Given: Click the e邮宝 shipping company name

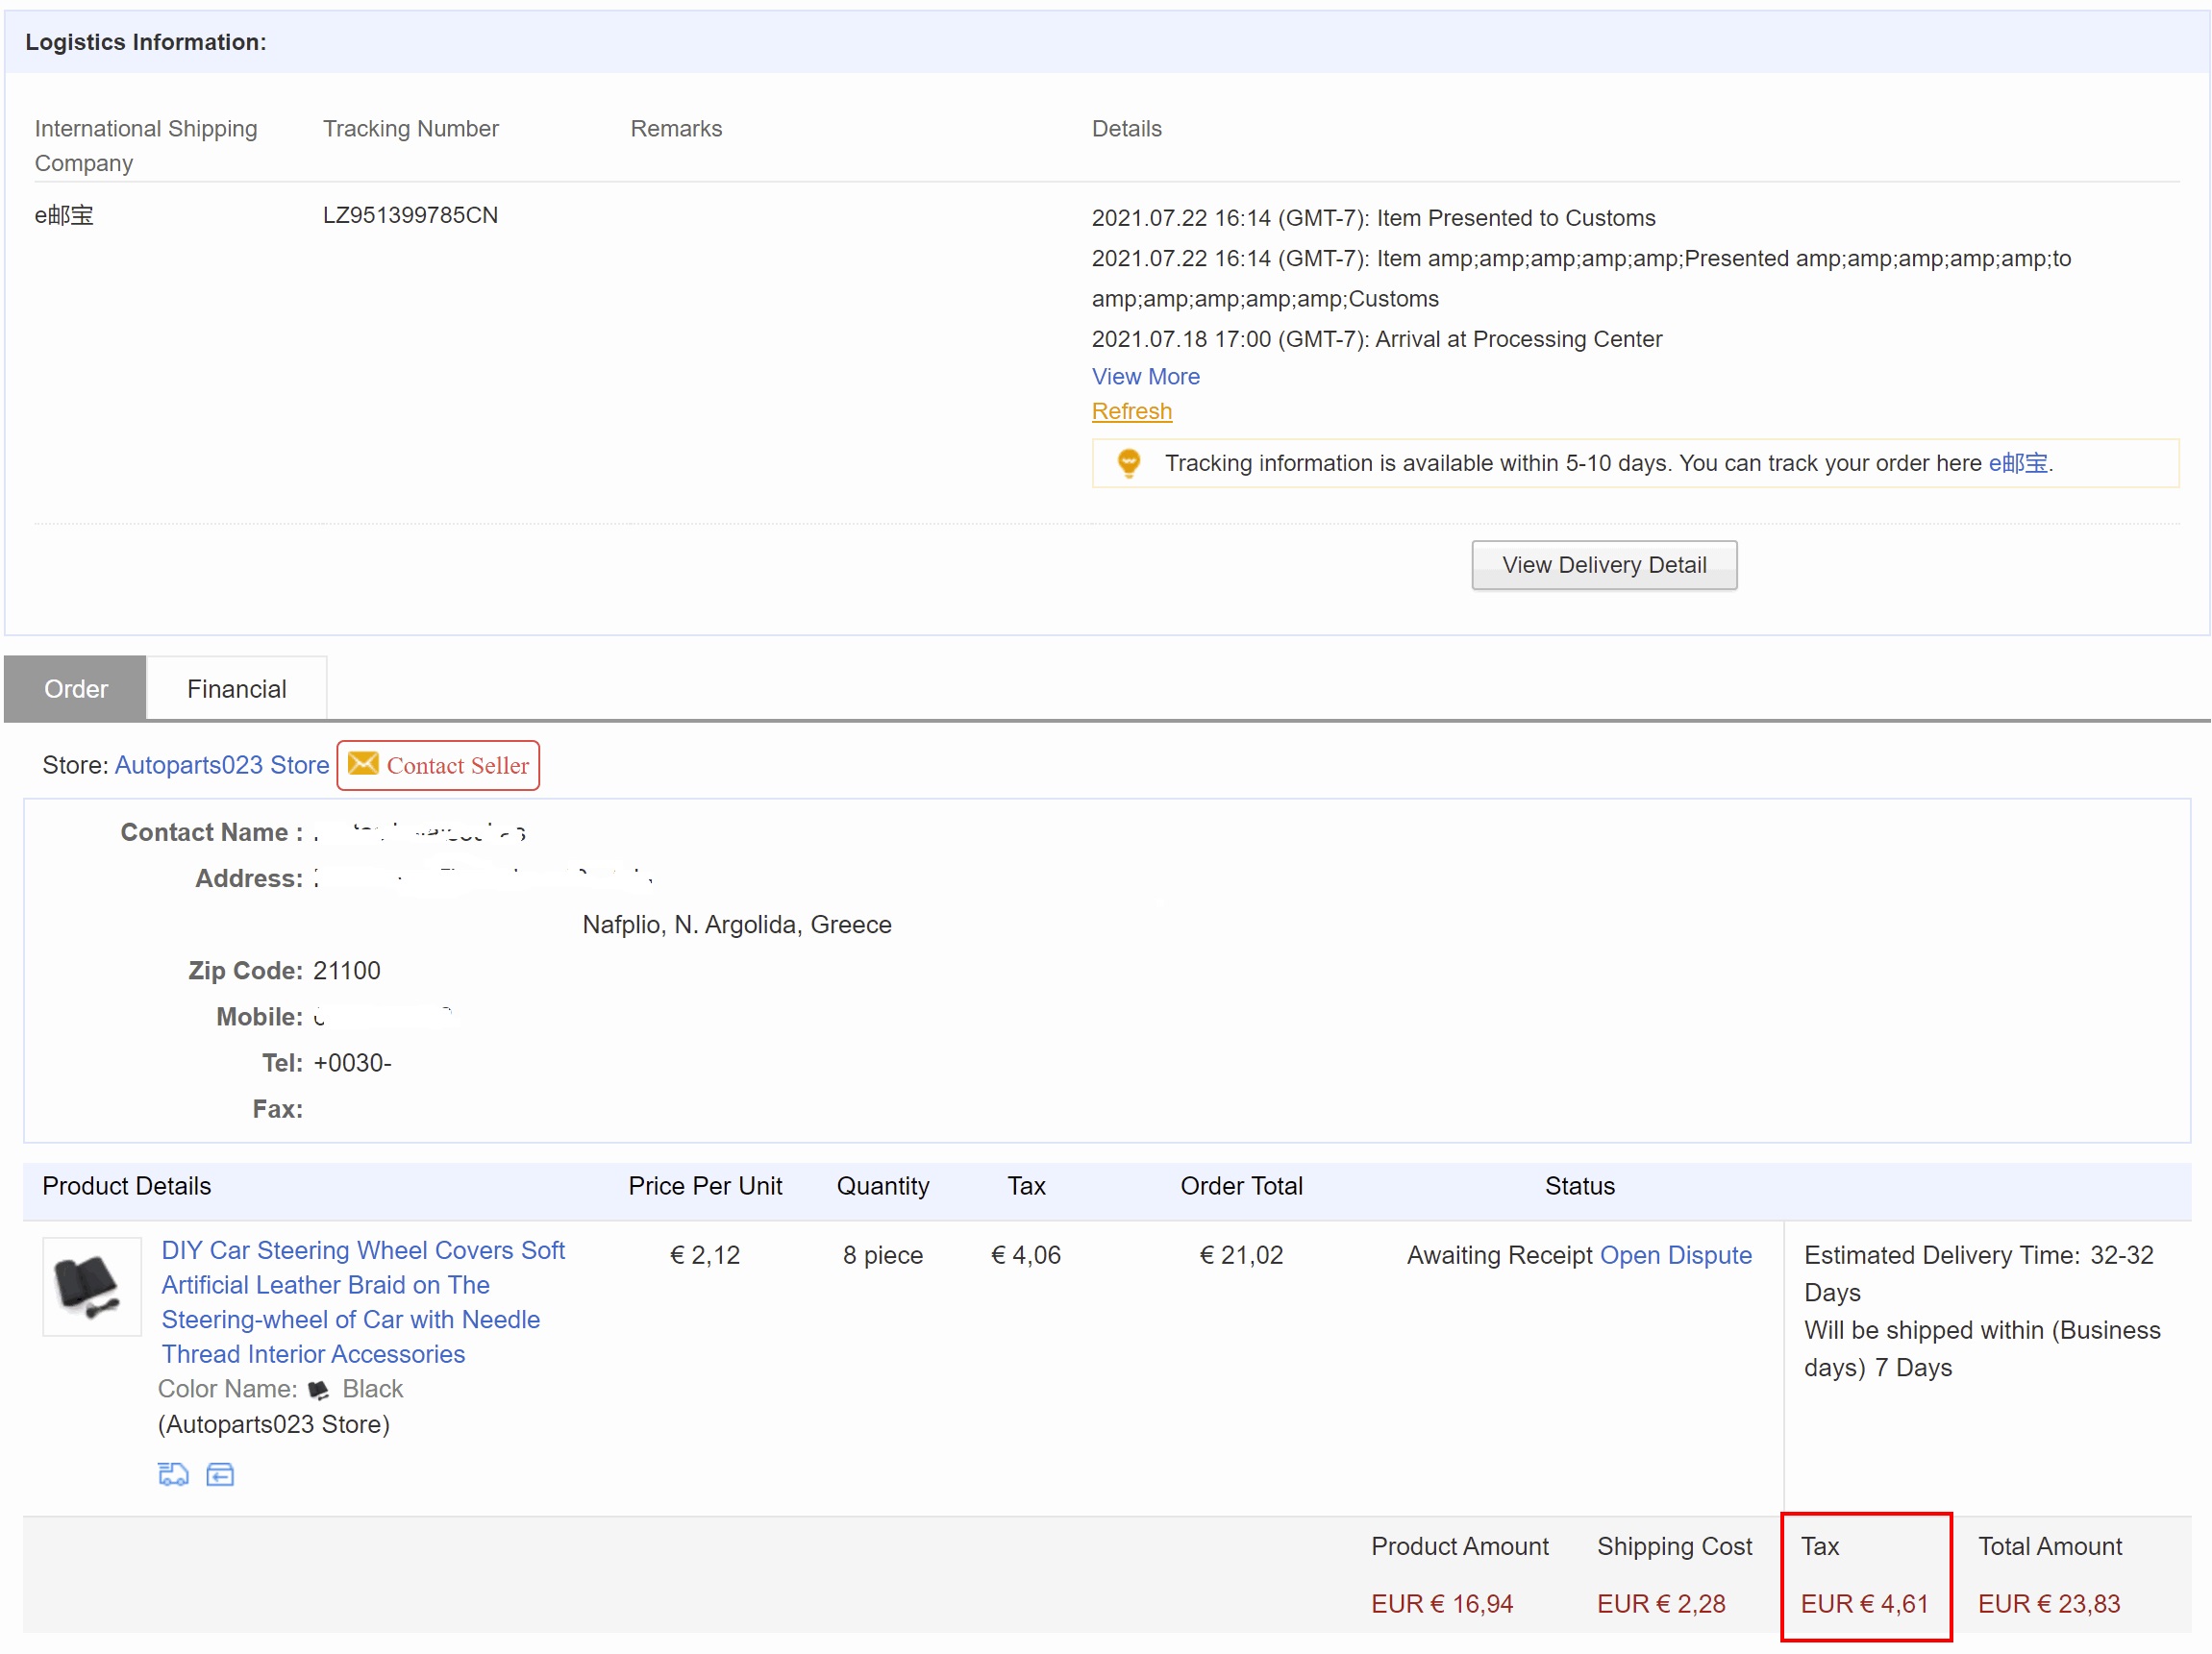Looking at the screenshot, I should point(64,215).
